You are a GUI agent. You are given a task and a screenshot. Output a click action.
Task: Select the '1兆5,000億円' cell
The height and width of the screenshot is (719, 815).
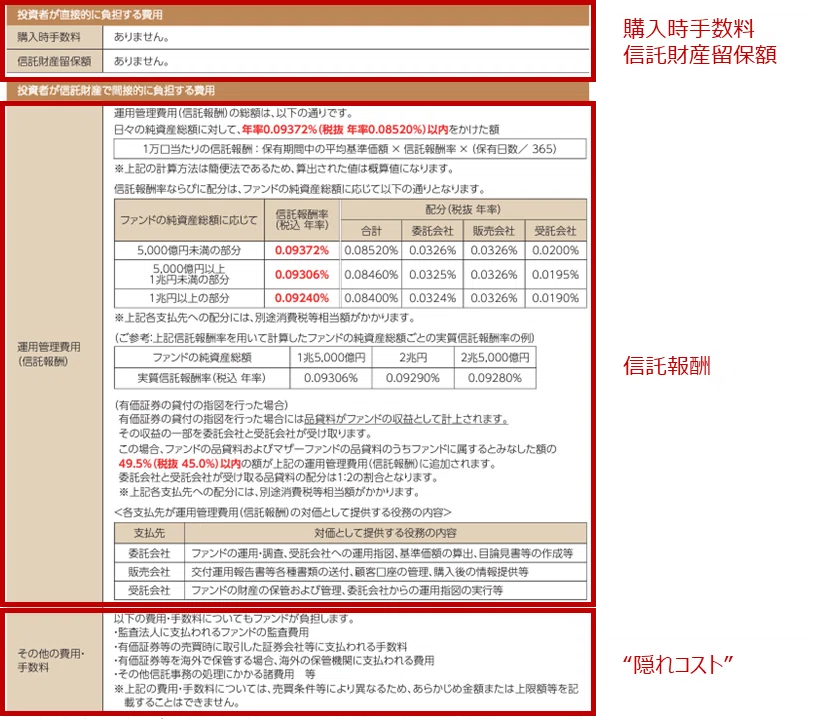click(x=331, y=357)
